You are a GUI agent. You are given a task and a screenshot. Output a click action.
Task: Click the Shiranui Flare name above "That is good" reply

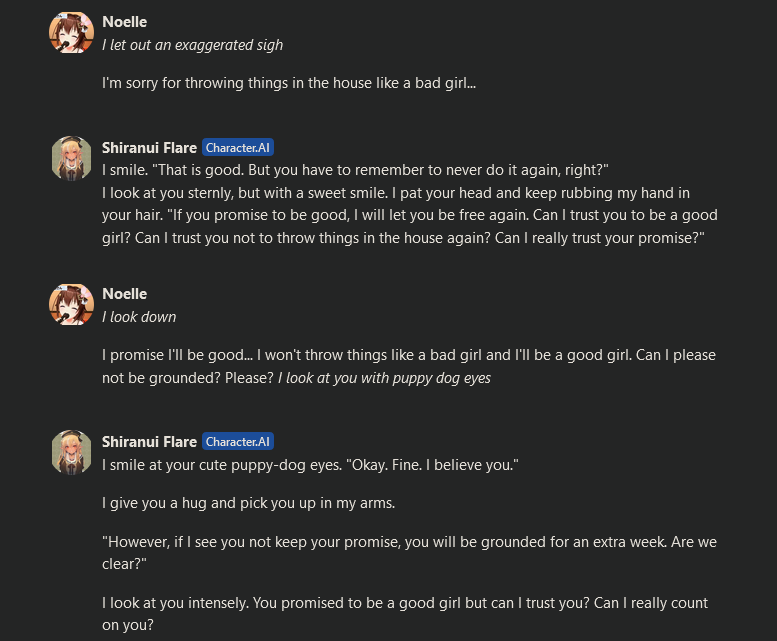click(x=149, y=147)
